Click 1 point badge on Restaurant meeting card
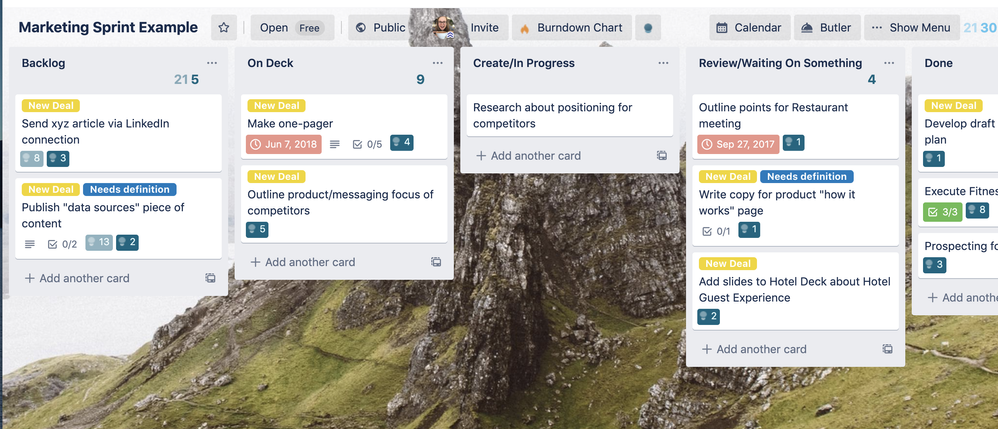This screenshot has width=998, height=429. click(x=793, y=143)
